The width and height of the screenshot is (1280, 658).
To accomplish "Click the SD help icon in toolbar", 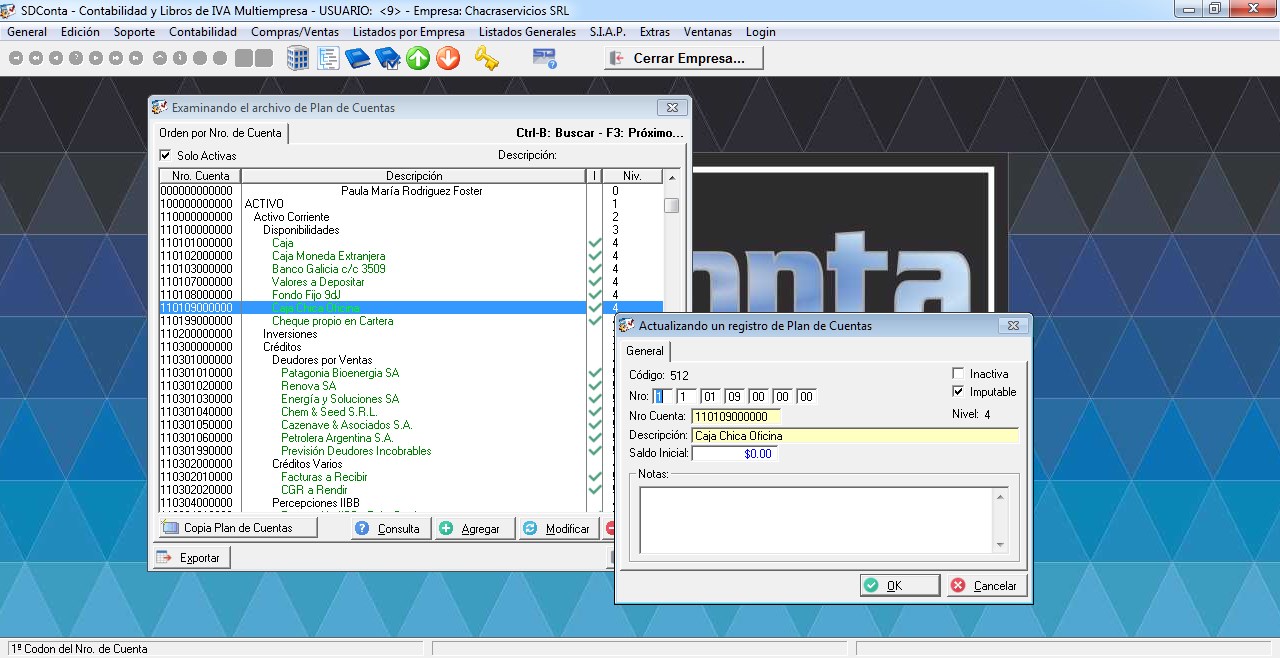I will pos(544,59).
